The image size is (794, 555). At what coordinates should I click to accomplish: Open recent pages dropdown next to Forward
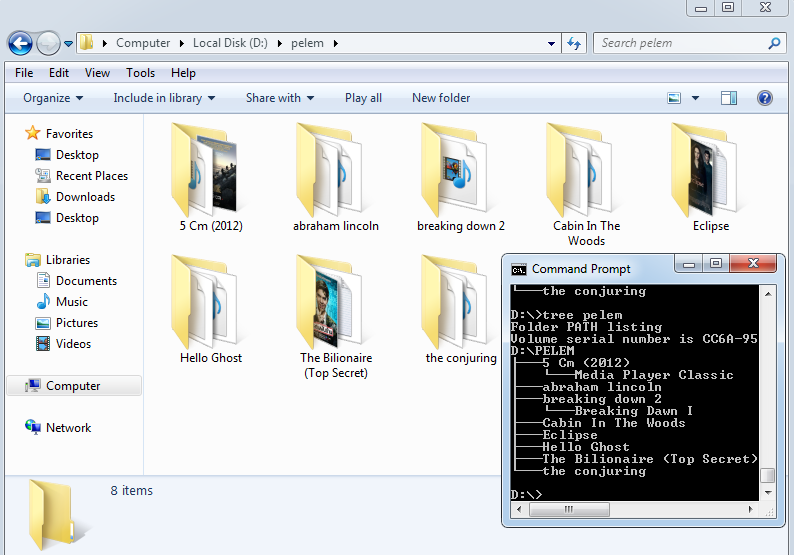(x=68, y=44)
